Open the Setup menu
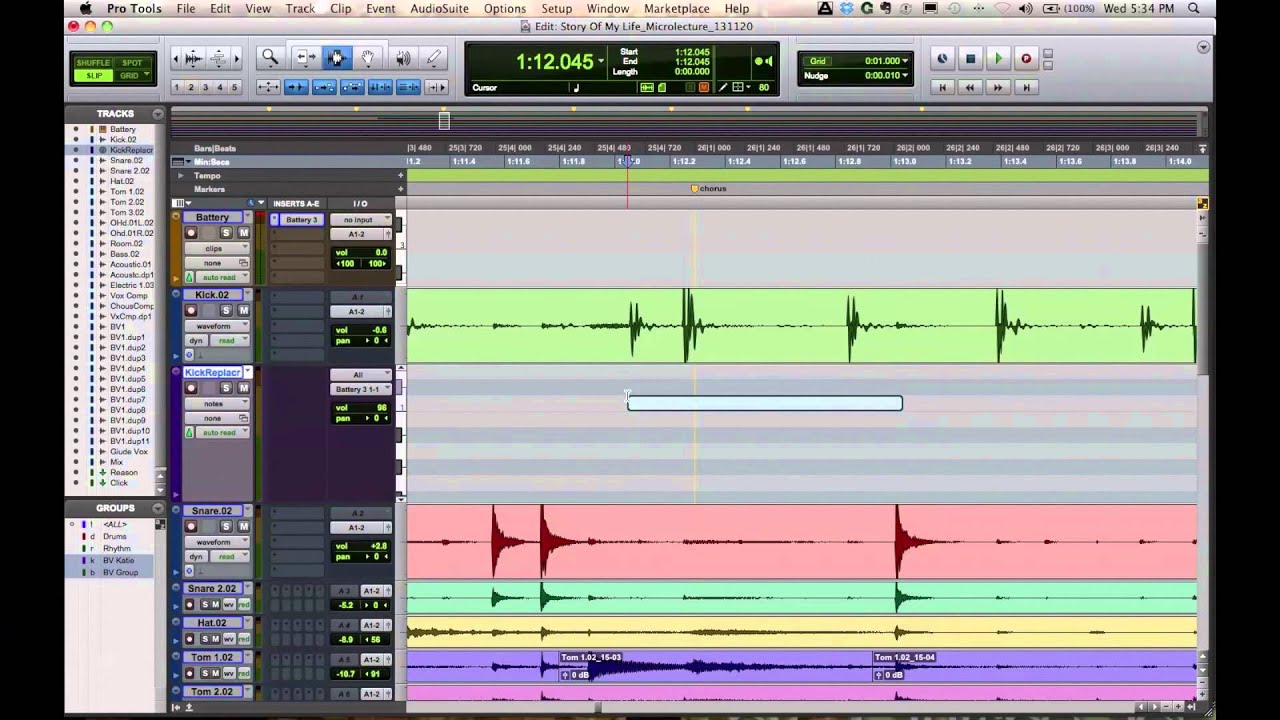This screenshot has width=1280, height=720. [x=556, y=8]
